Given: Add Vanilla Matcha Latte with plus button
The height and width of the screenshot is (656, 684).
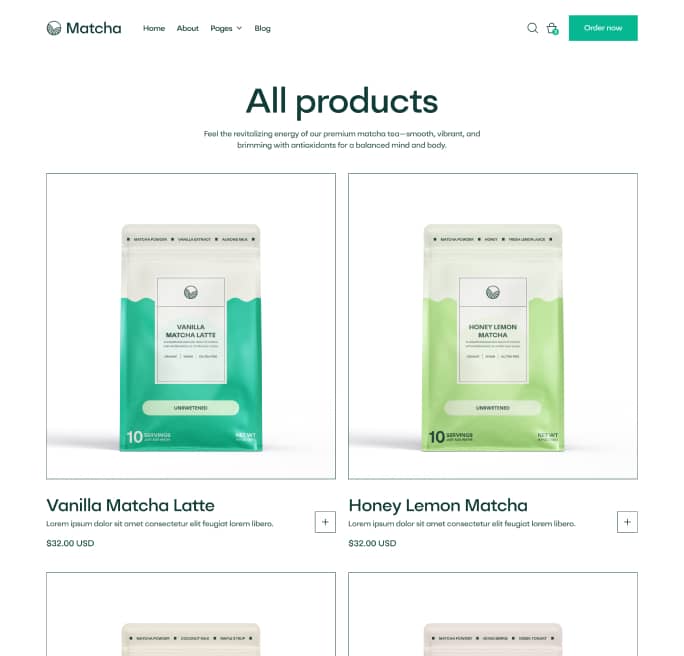Looking at the screenshot, I should pyautogui.click(x=325, y=522).
